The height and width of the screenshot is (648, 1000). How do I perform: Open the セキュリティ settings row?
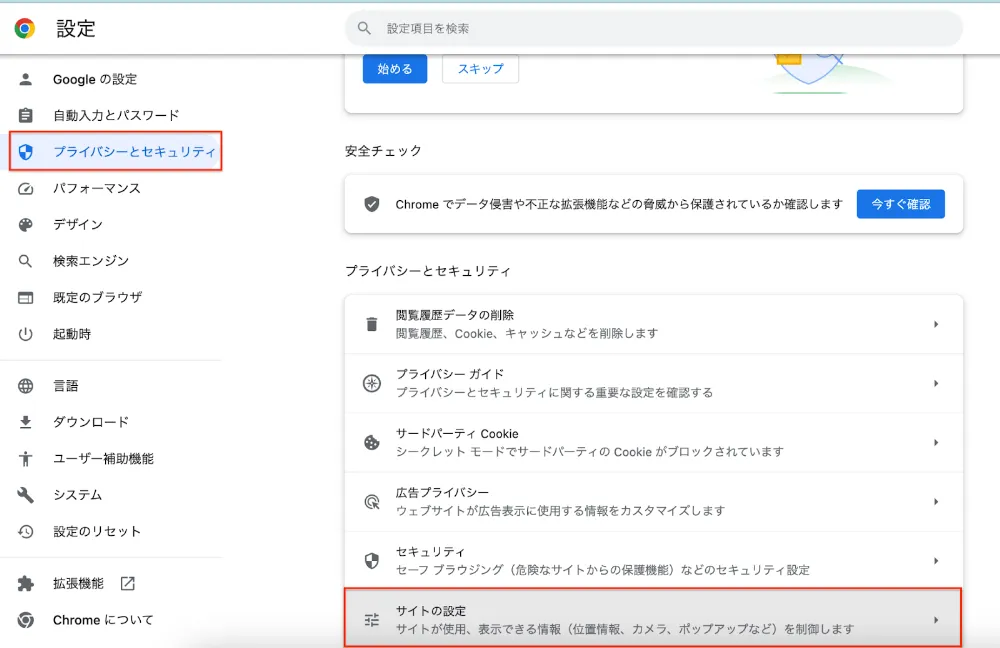pyautogui.click(x=654, y=561)
